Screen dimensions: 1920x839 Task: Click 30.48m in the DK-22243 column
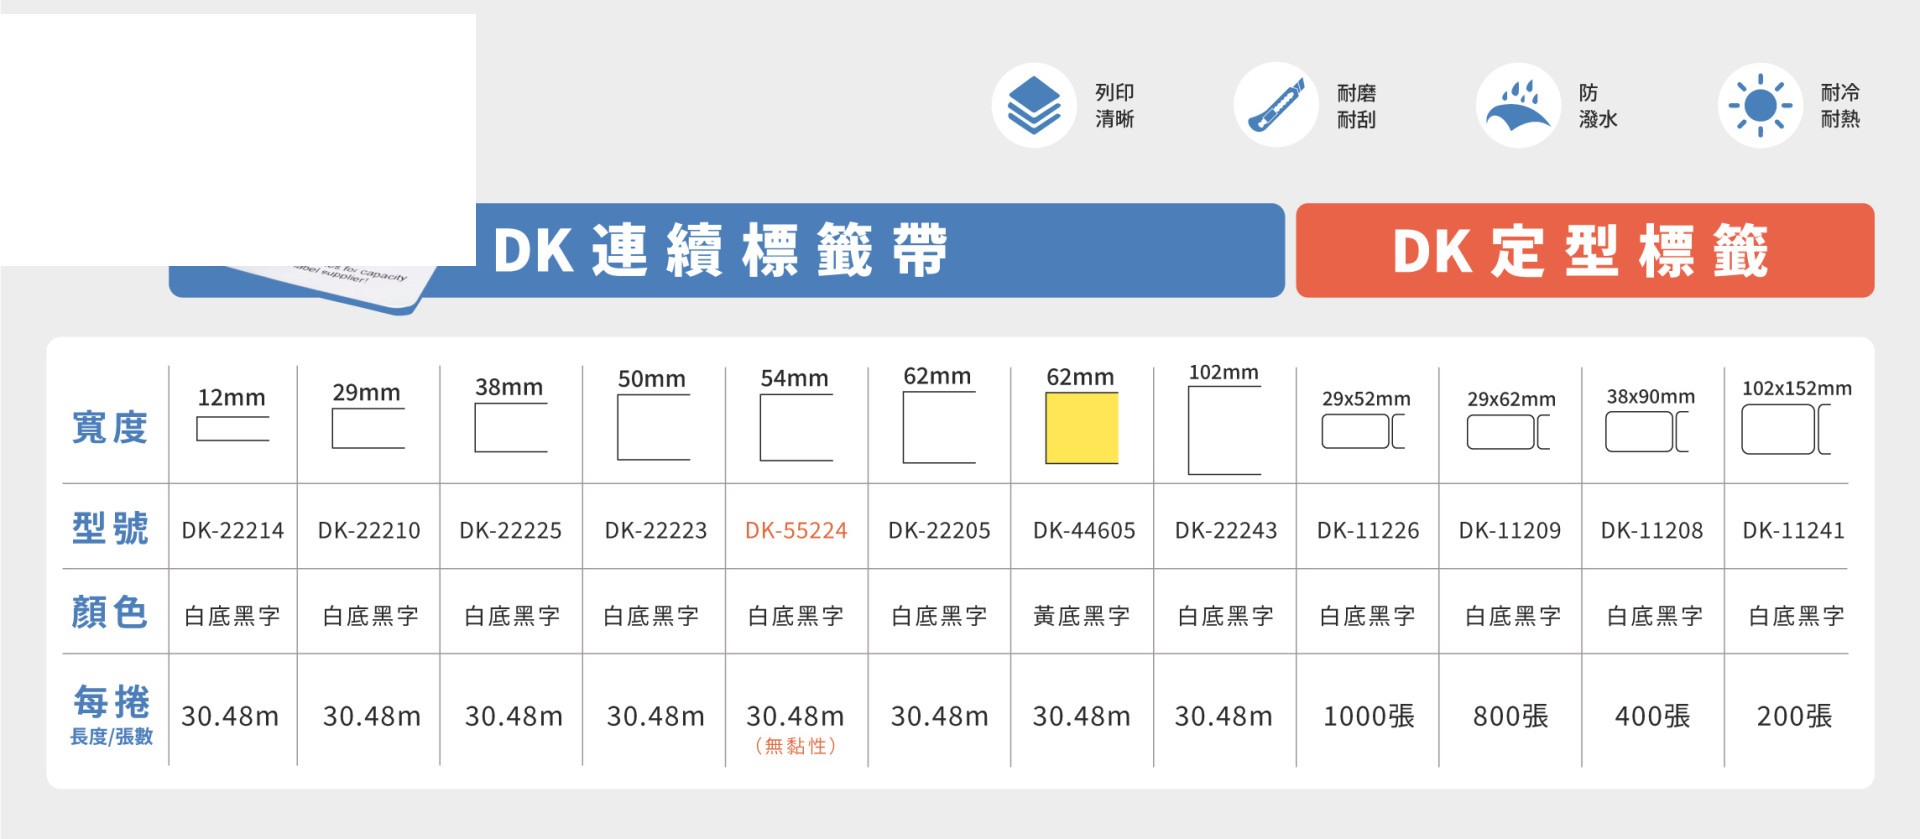pos(1224,717)
